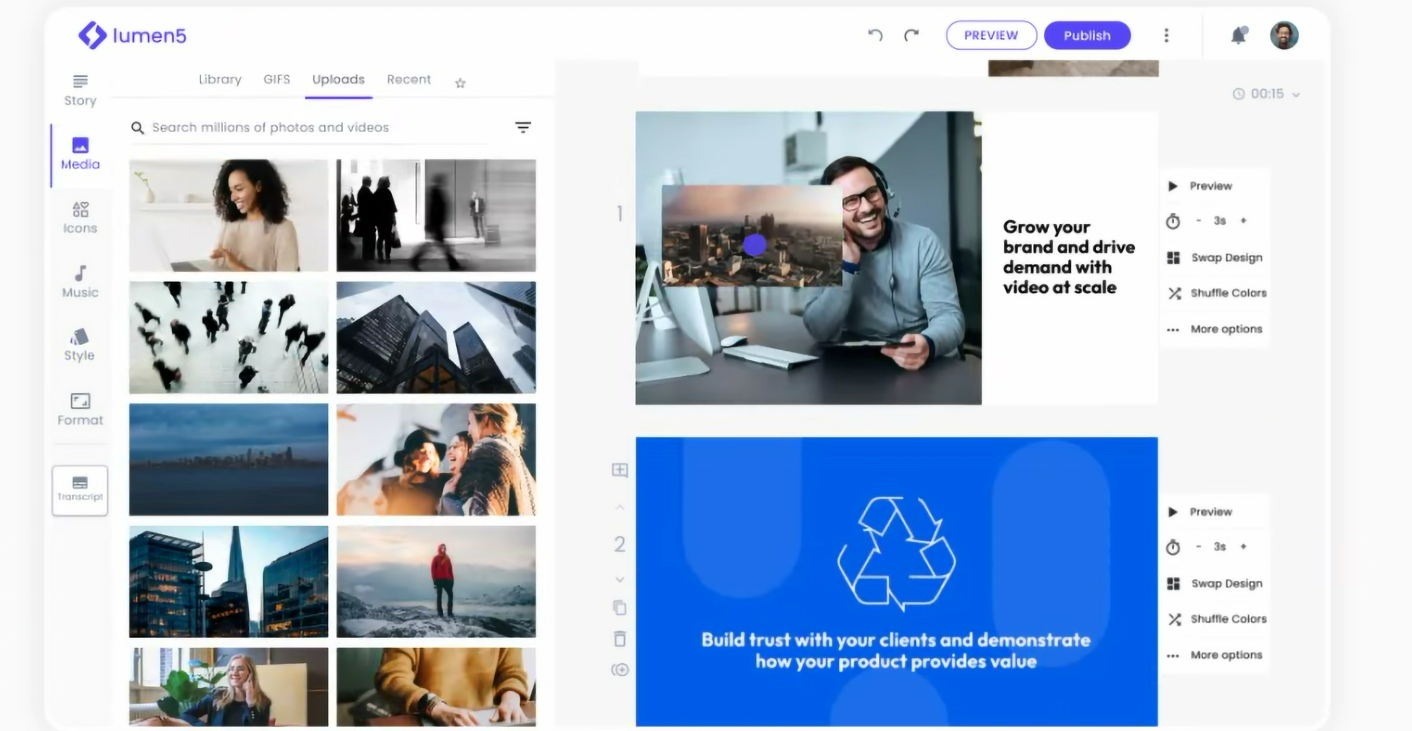Click Swap Design for scene 1
This screenshot has width=1412, height=731.
pyautogui.click(x=1215, y=257)
